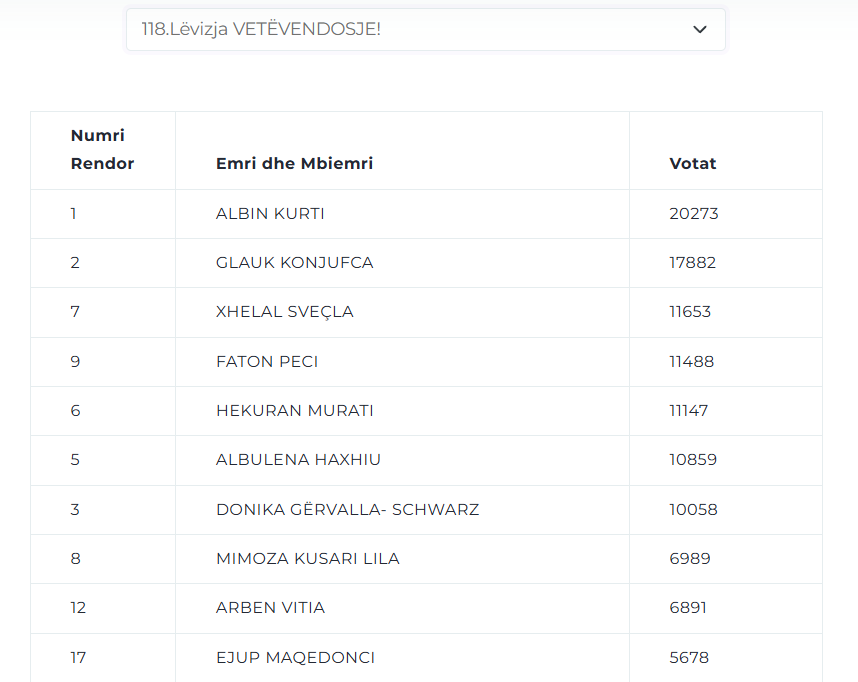Select the FATON PECI name cell

coord(402,362)
